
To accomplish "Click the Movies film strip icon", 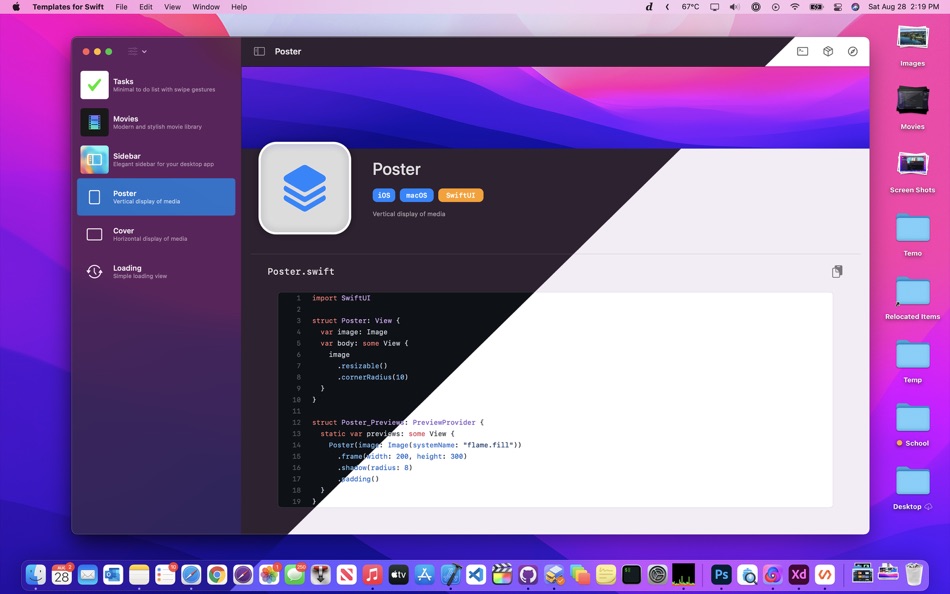I will [x=95, y=122].
